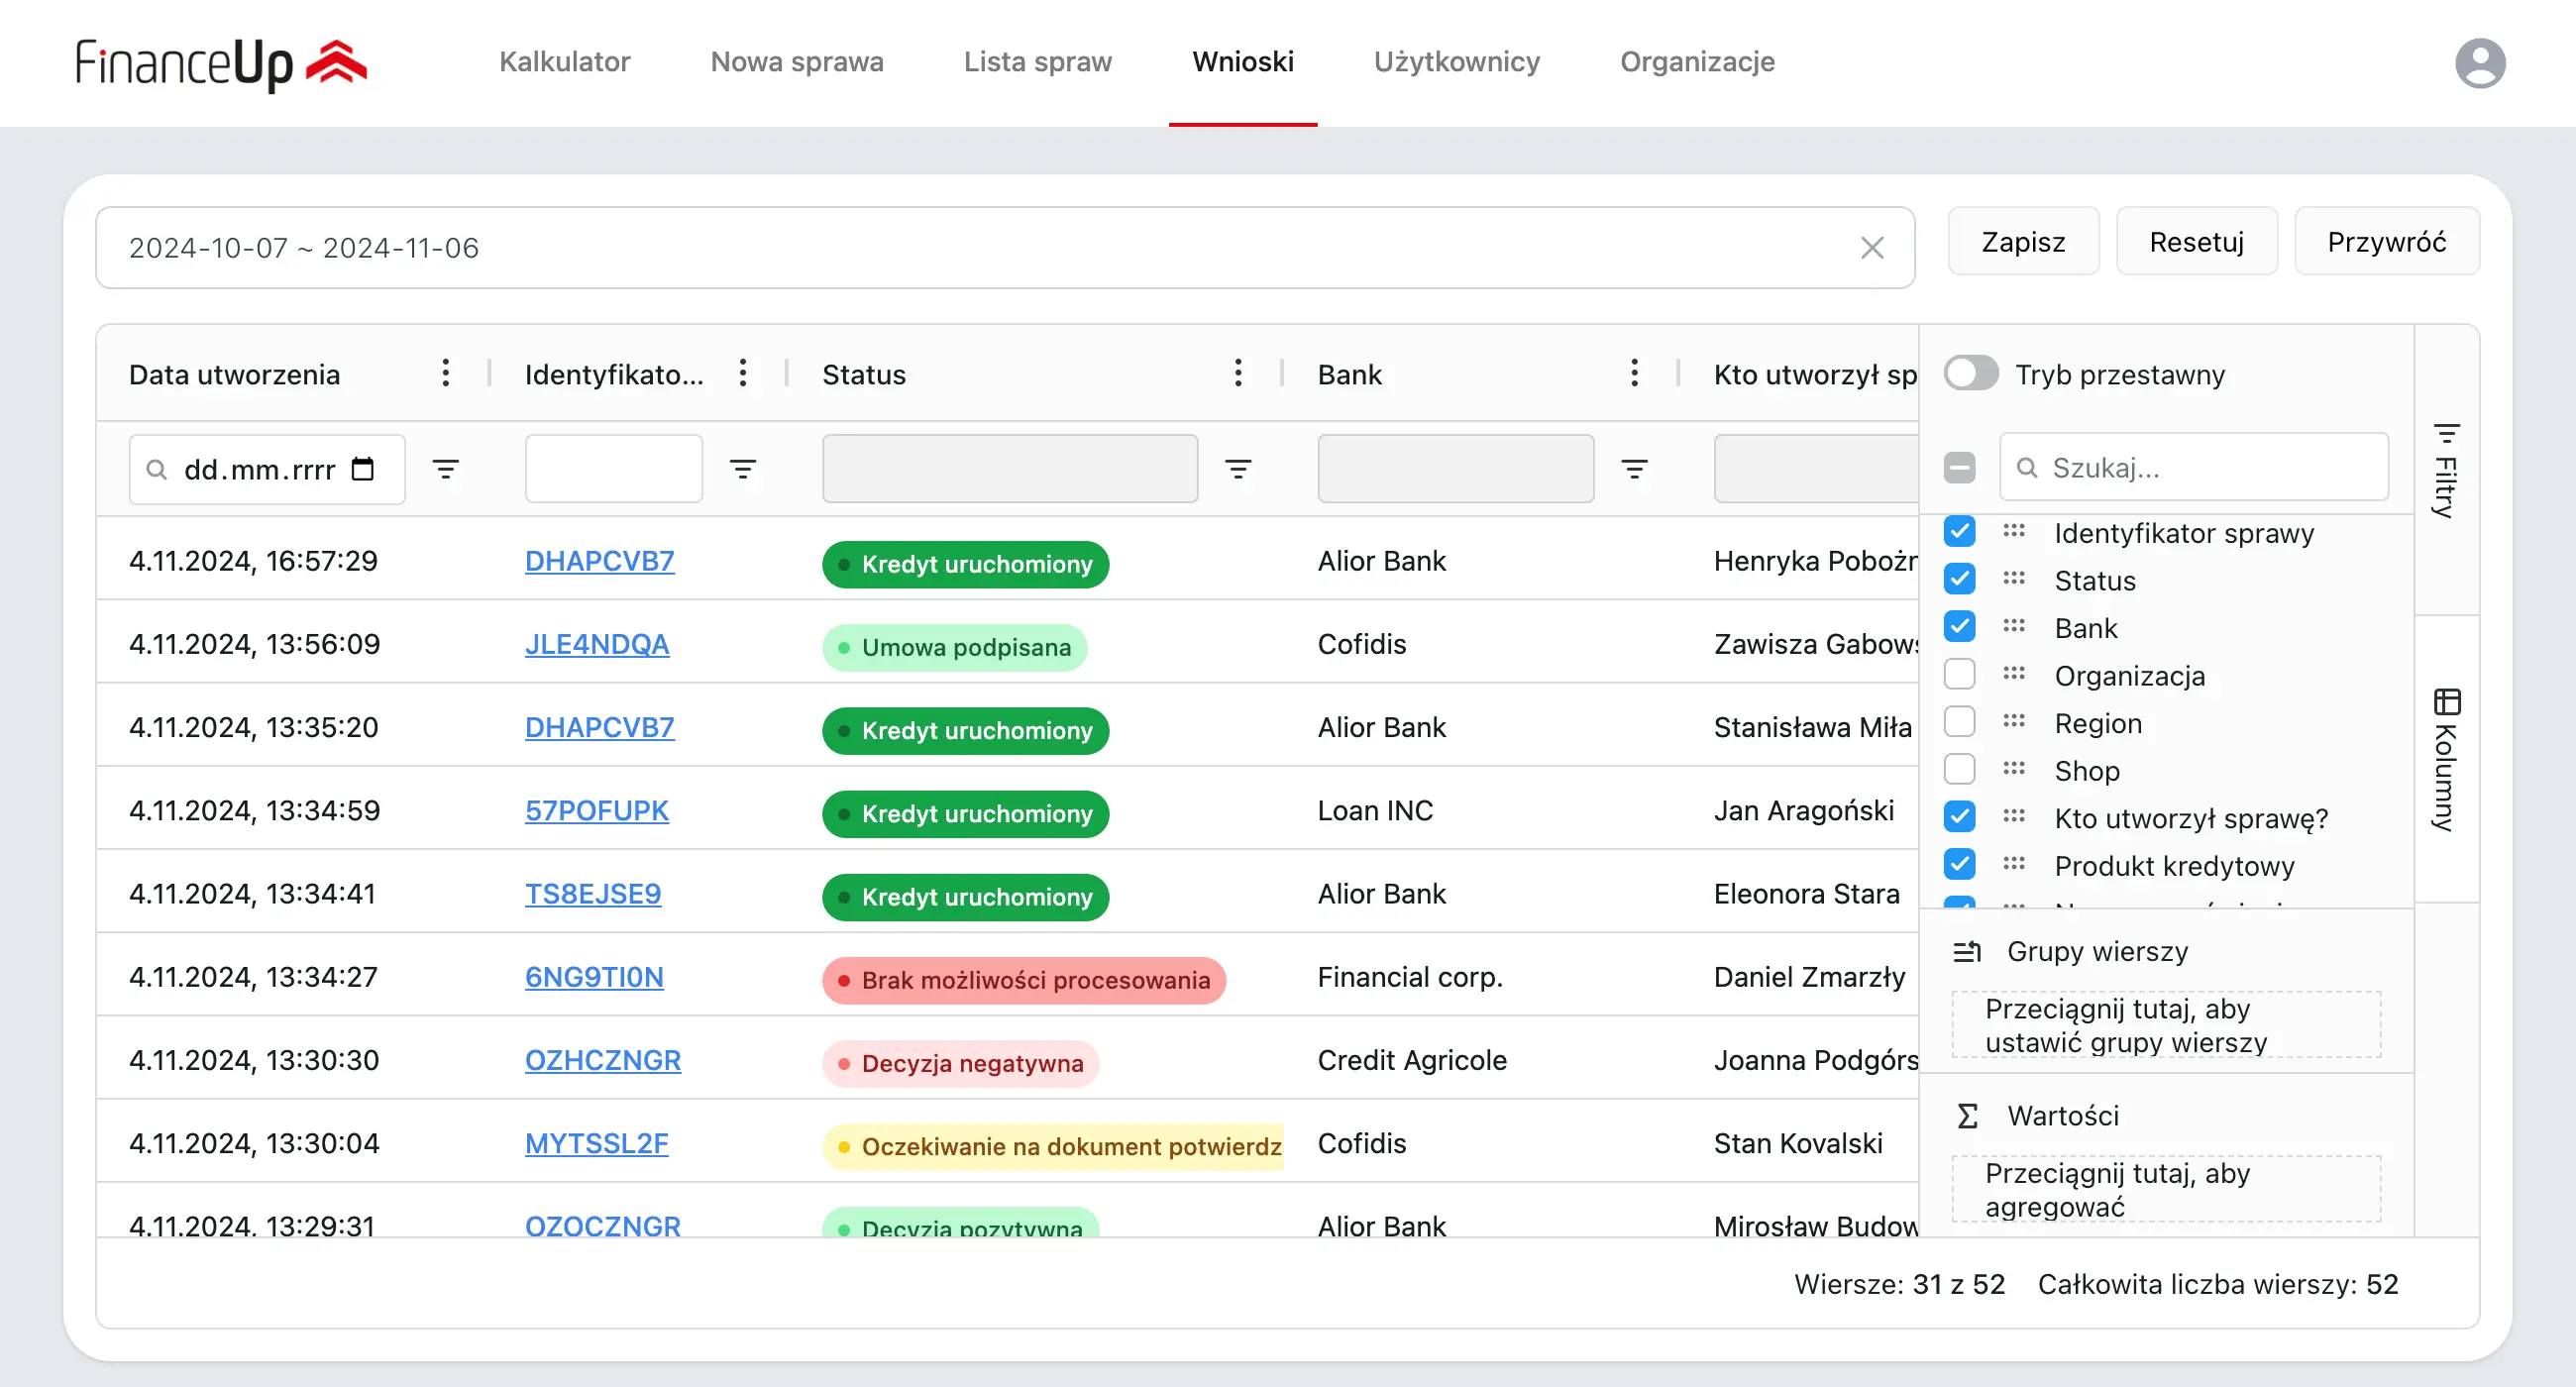This screenshot has width=2576, height=1387.
Task: Grab the drag handle for Bank column item
Action: coord(2014,627)
